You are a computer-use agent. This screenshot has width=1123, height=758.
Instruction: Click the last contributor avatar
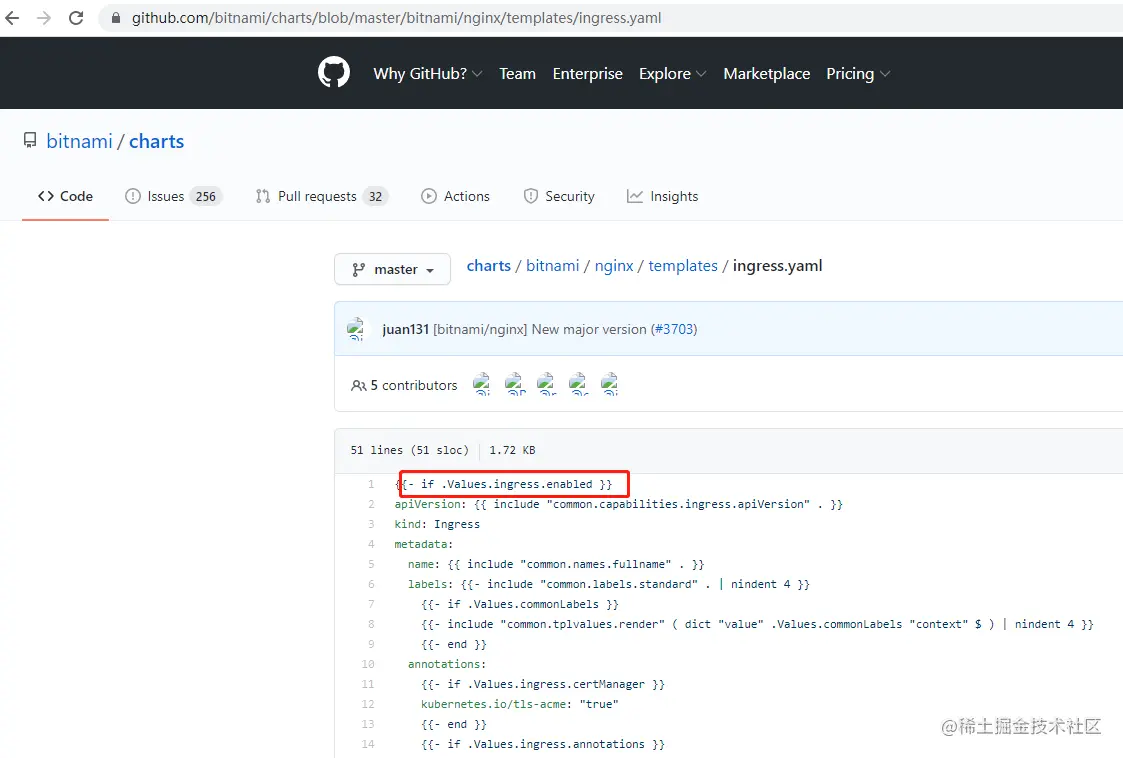coord(609,384)
